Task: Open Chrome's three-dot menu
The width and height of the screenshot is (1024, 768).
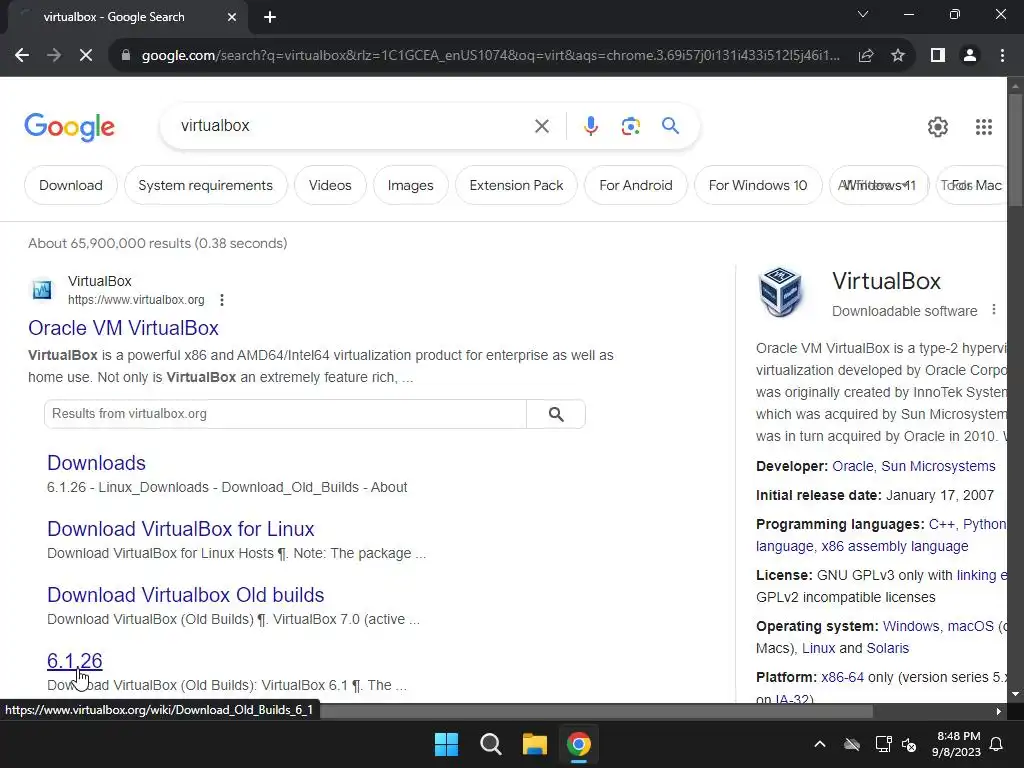Action: point(1002,56)
